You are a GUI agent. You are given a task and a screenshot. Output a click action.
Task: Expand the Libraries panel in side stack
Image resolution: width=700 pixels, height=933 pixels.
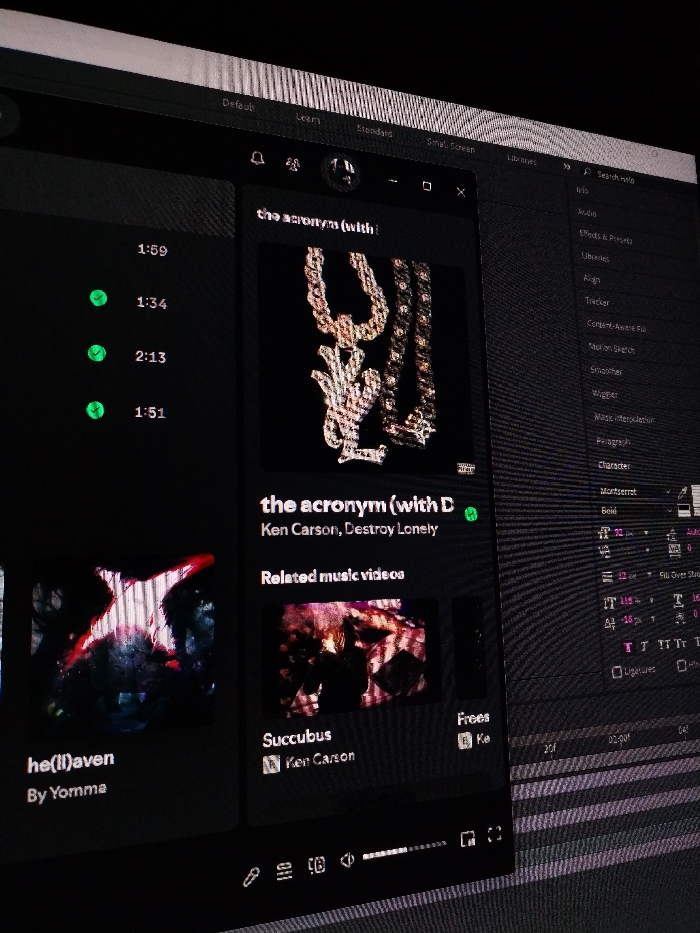595,257
